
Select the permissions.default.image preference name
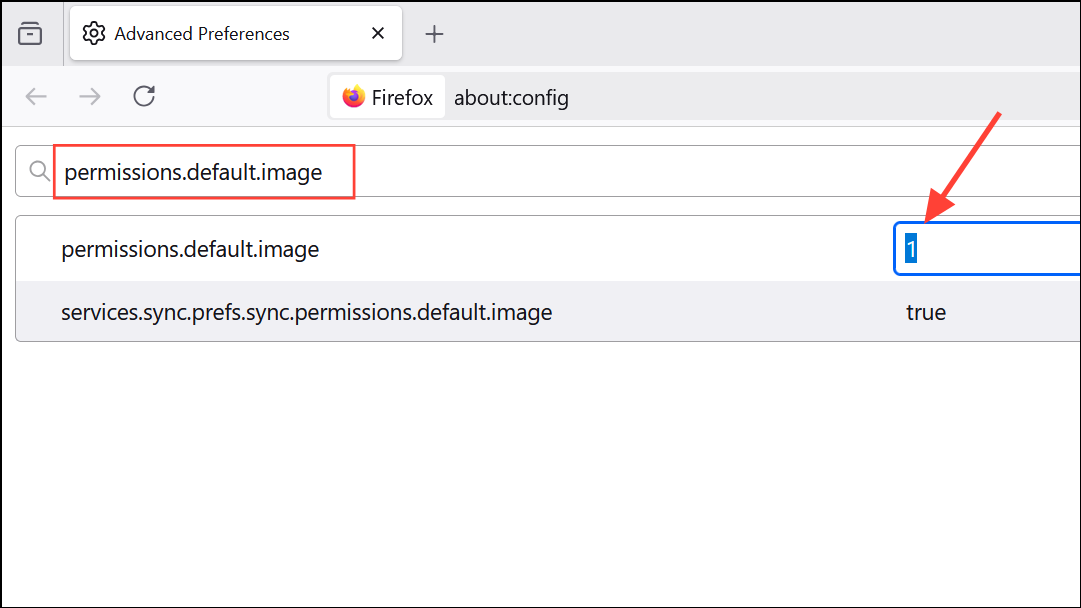click(x=190, y=249)
